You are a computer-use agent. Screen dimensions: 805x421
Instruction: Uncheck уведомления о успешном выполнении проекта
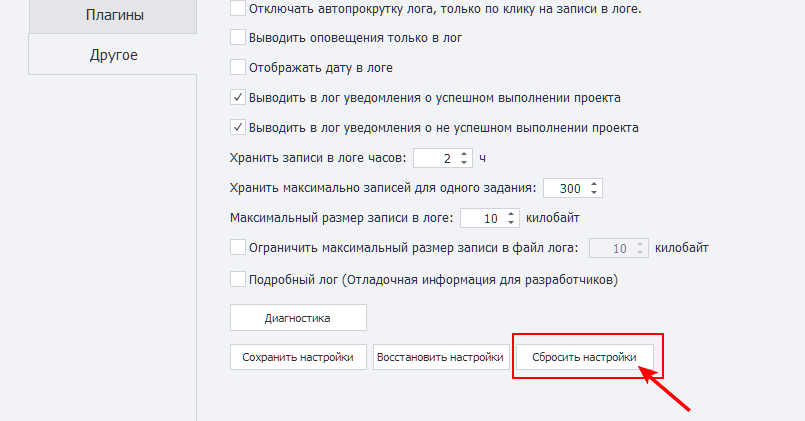pos(238,98)
